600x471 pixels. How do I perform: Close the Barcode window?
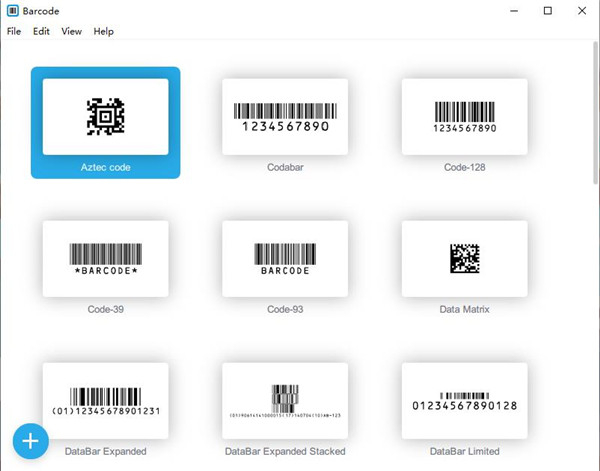582,11
